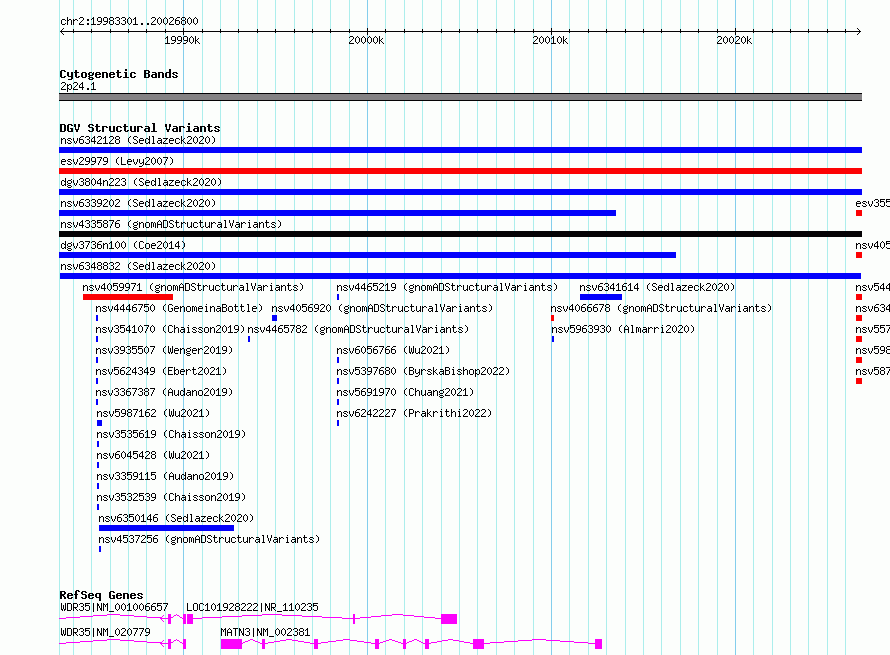Click the chr2:19983301..20026800 coordinate label
The height and width of the screenshot is (655, 890).
click(129, 21)
